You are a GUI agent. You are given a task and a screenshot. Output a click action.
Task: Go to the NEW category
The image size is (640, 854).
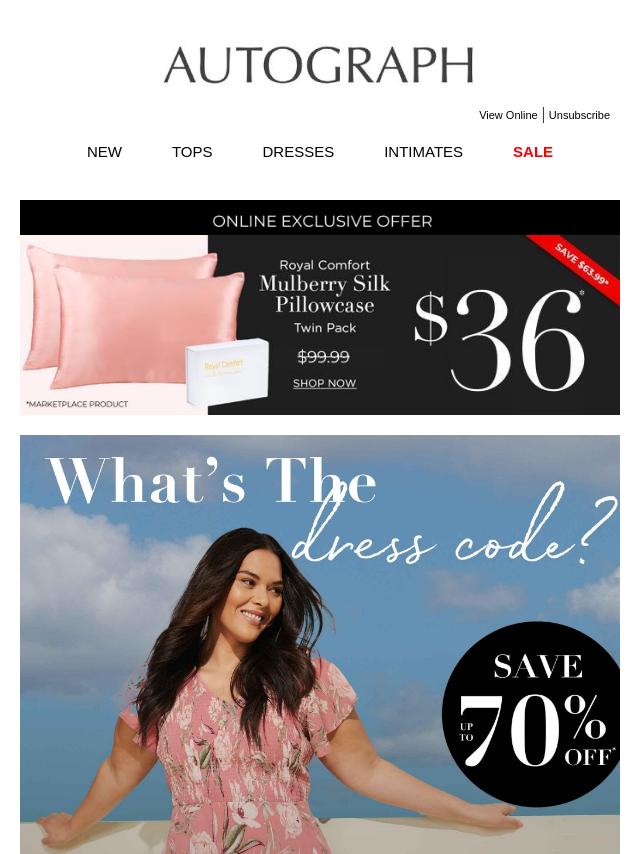click(104, 152)
